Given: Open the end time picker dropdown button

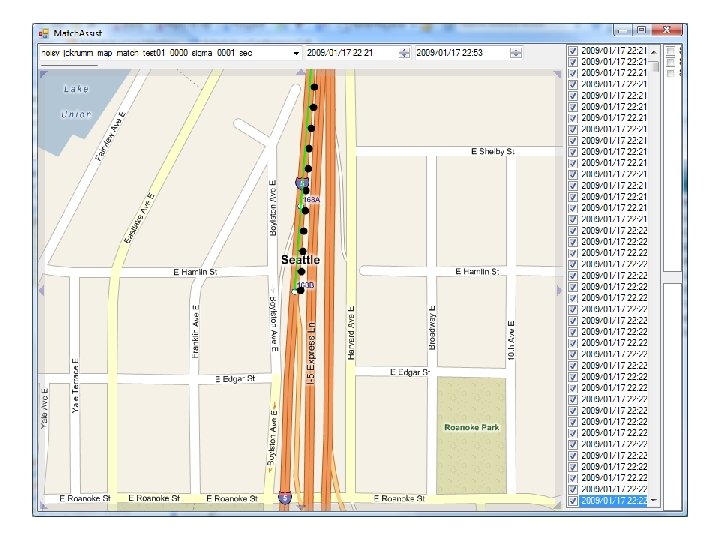Looking at the screenshot, I should (x=516, y=53).
